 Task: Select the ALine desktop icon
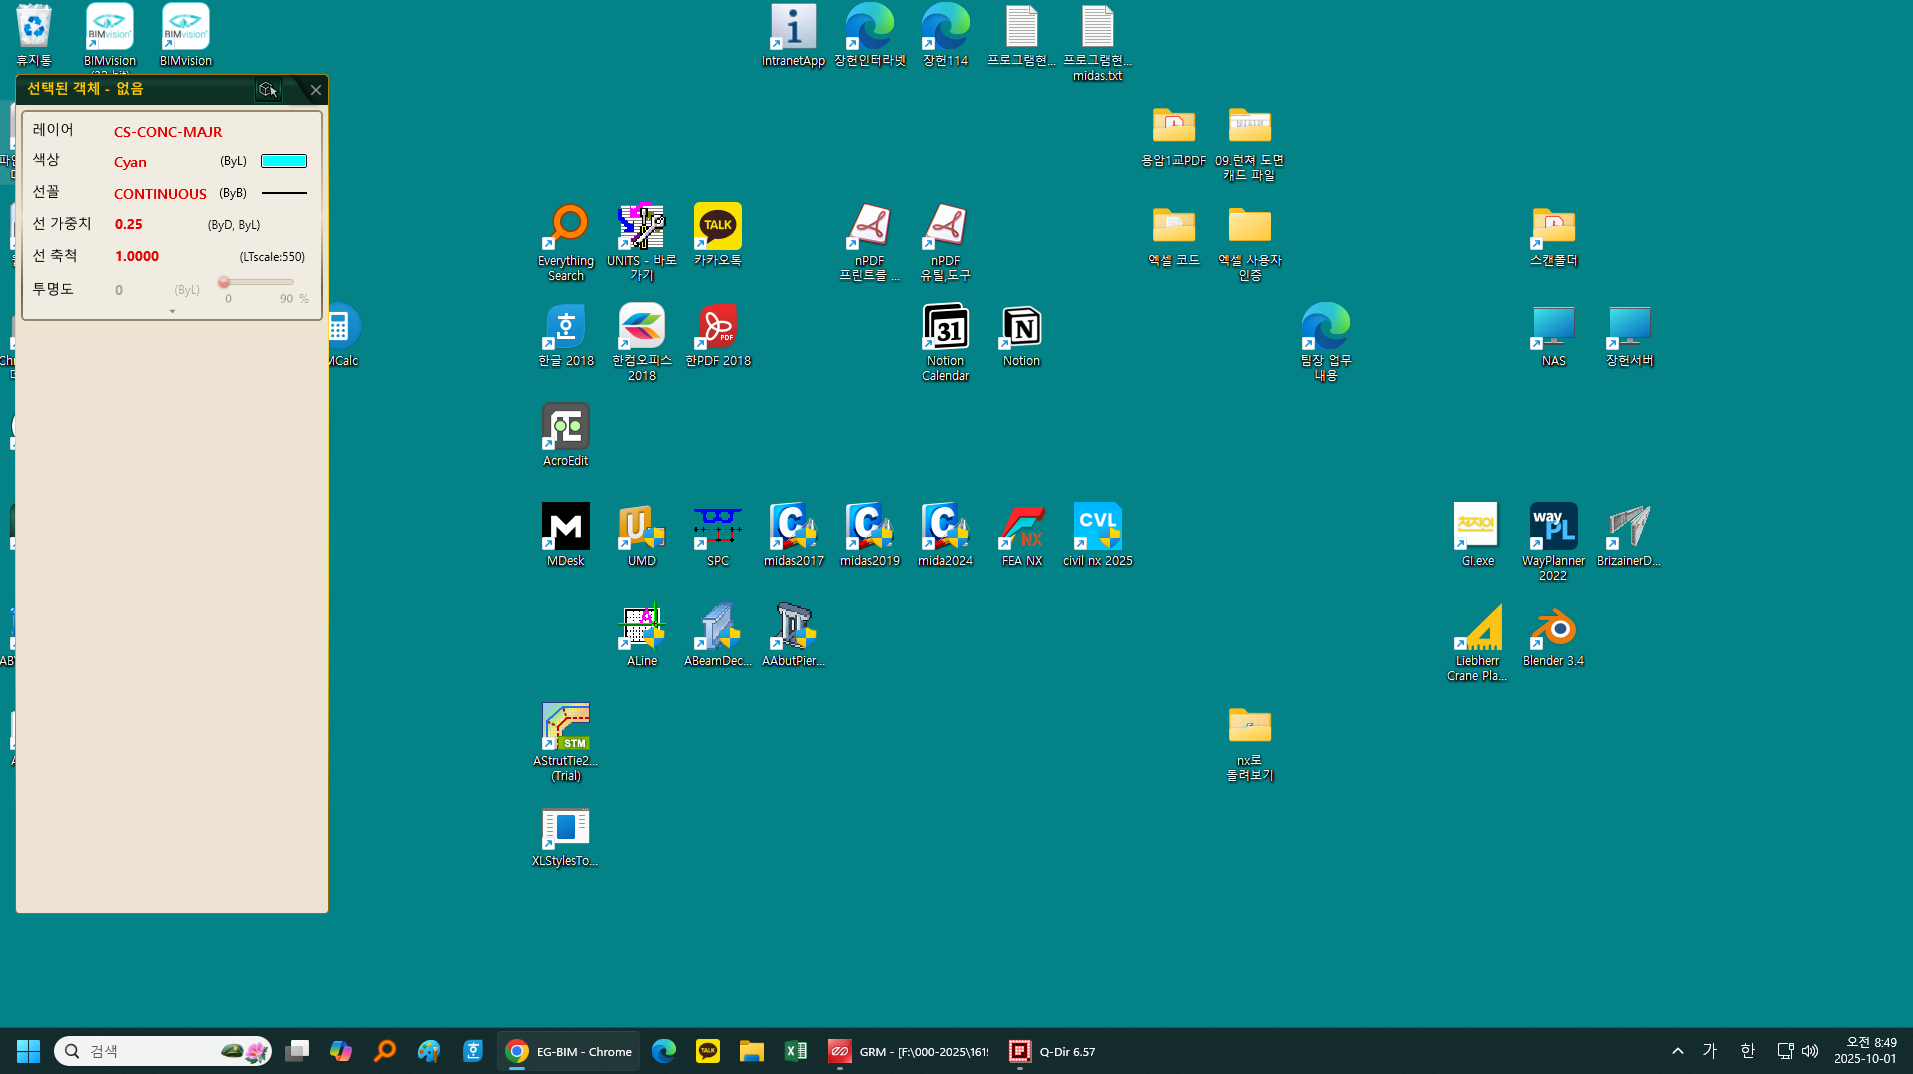tap(642, 636)
